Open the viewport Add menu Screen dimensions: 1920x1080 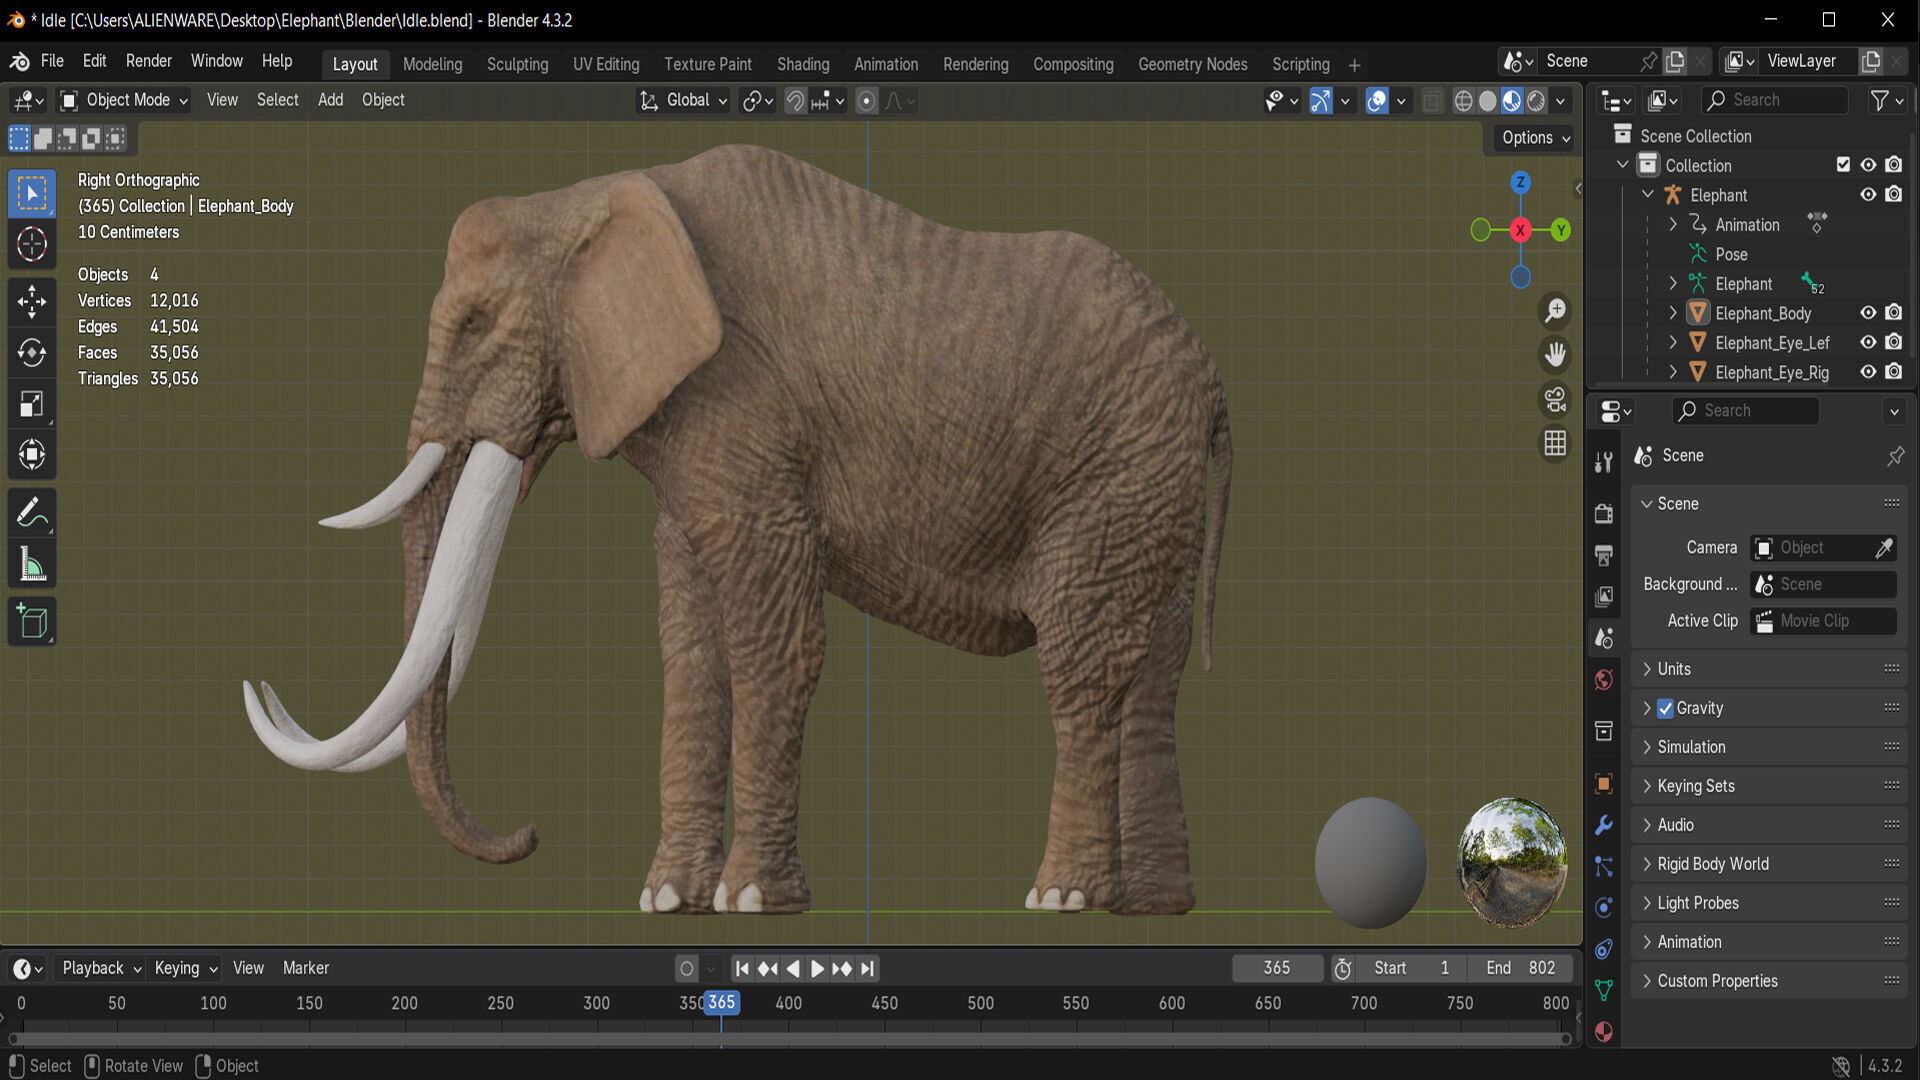330,100
